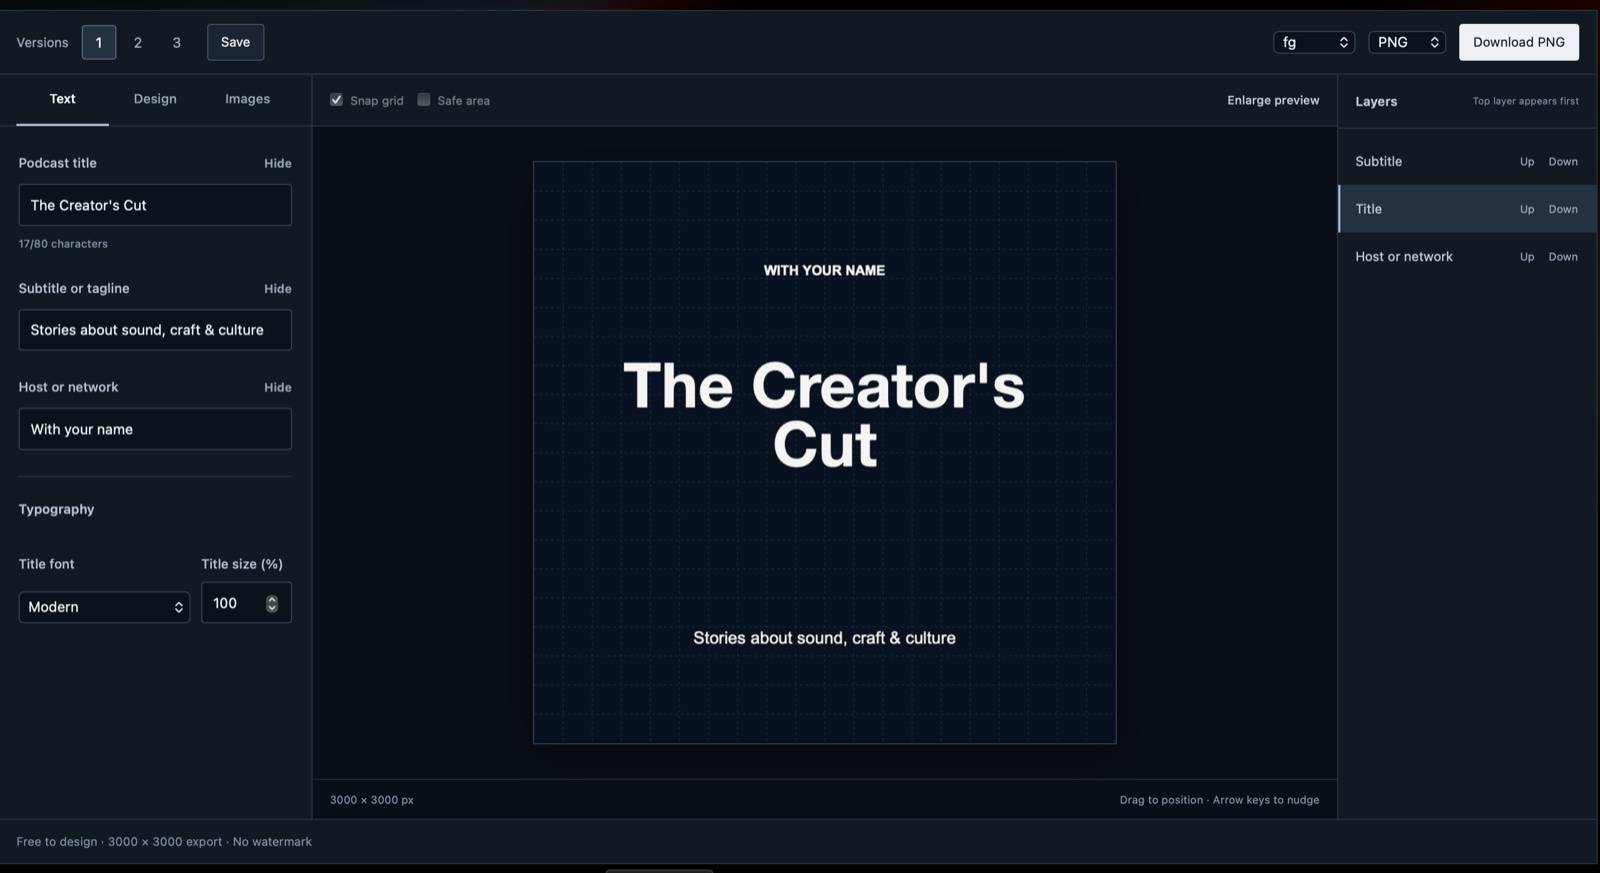
Task: Enable the Safe area checkbox
Action: [x=424, y=100]
